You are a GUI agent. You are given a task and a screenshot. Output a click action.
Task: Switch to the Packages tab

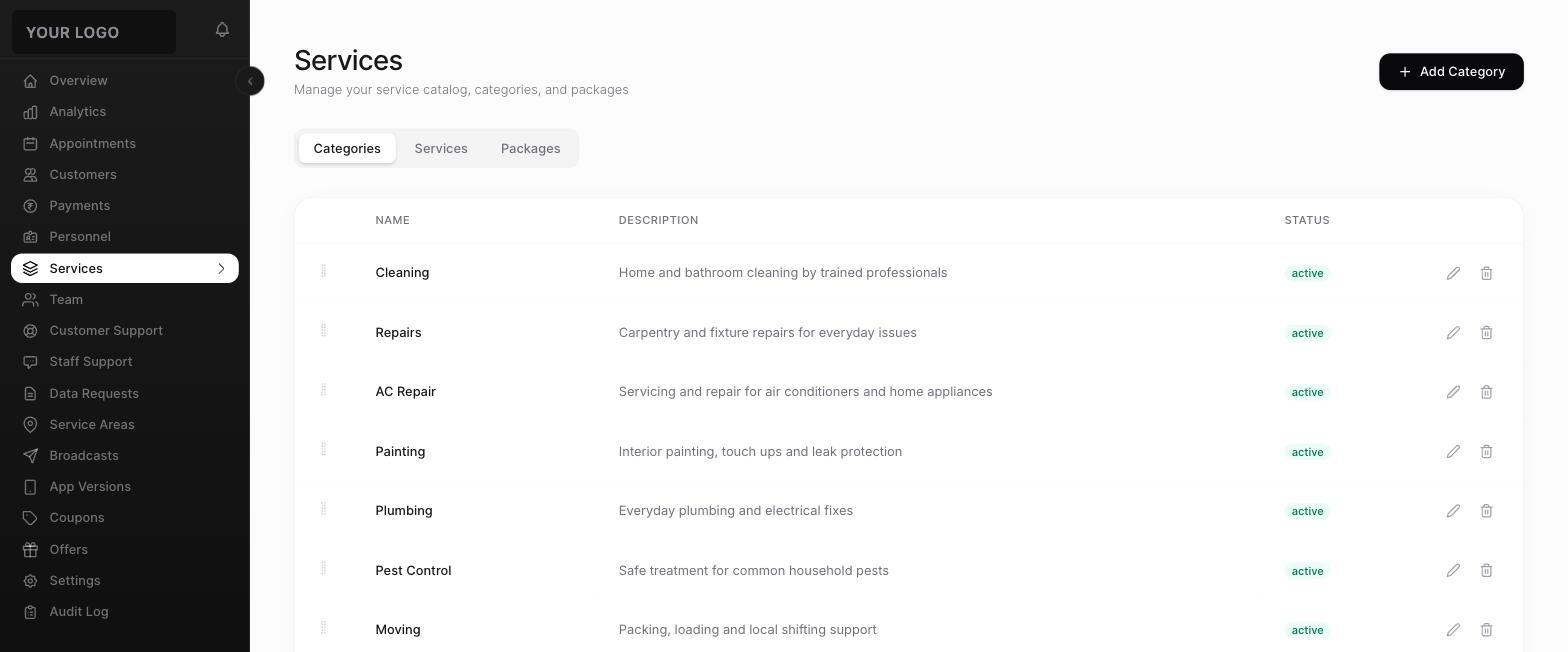coord(530,148)
